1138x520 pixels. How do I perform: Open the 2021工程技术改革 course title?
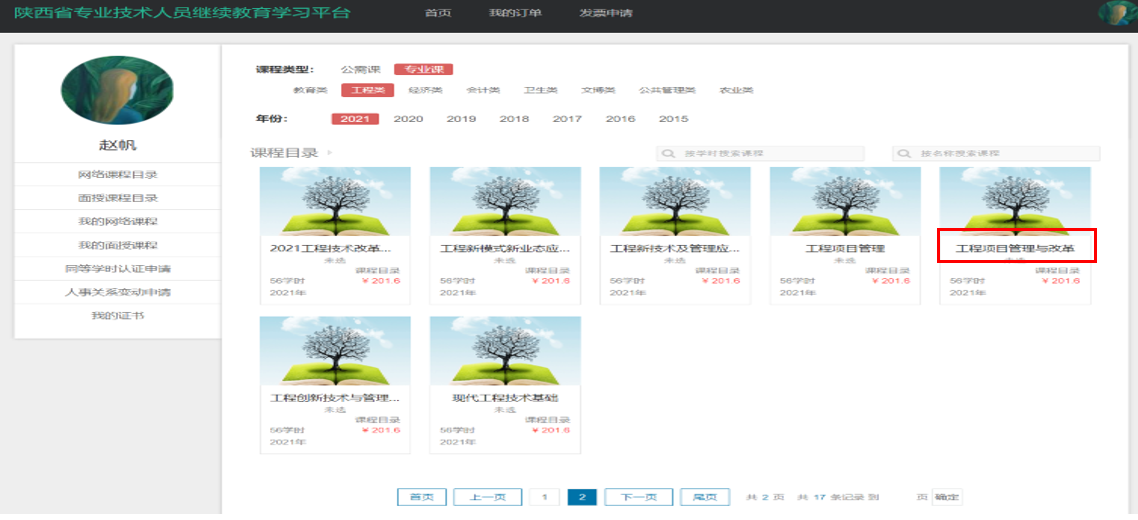coord(335,247)
